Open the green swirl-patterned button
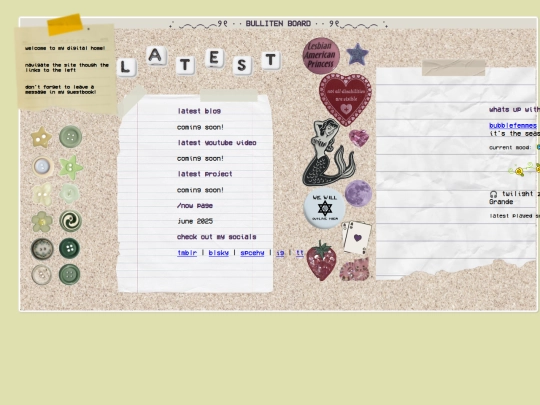Screen dimensions: 540x405 point(70,221)
